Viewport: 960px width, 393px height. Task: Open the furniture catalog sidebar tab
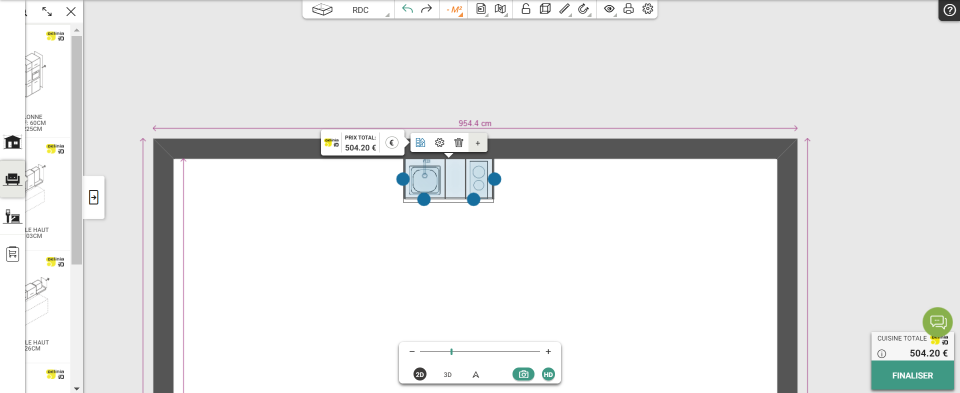click(x=12, y=179)
